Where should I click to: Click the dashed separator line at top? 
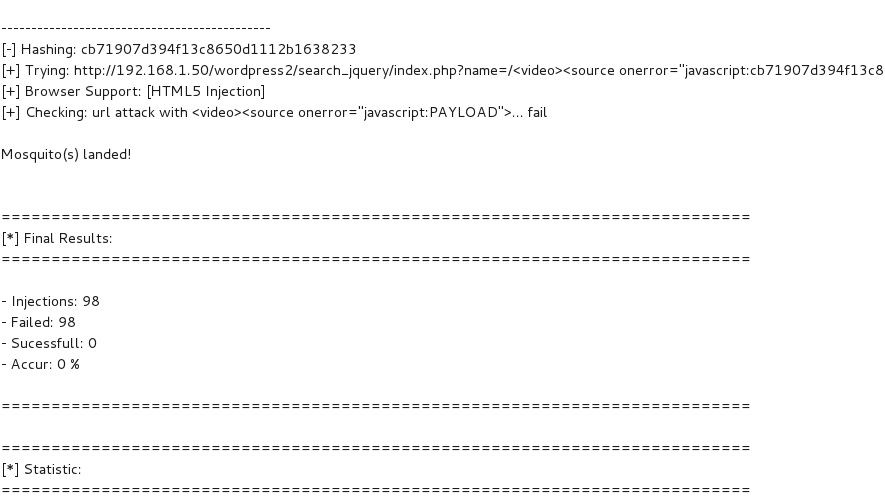click(x=136, y=28)
